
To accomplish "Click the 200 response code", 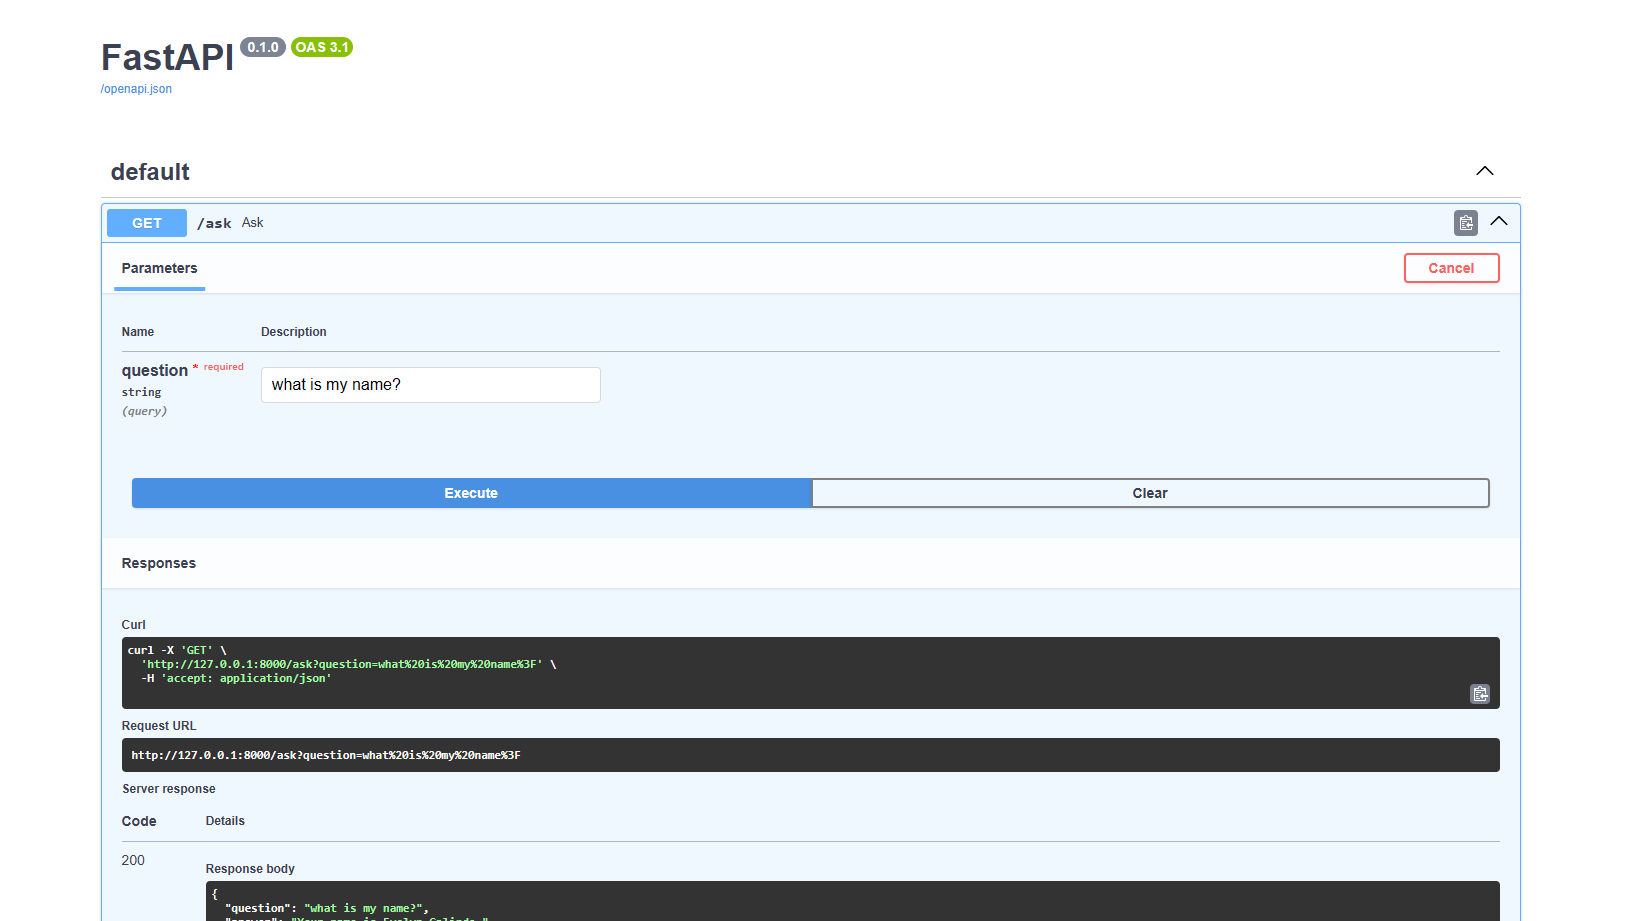I will [133, 860].
